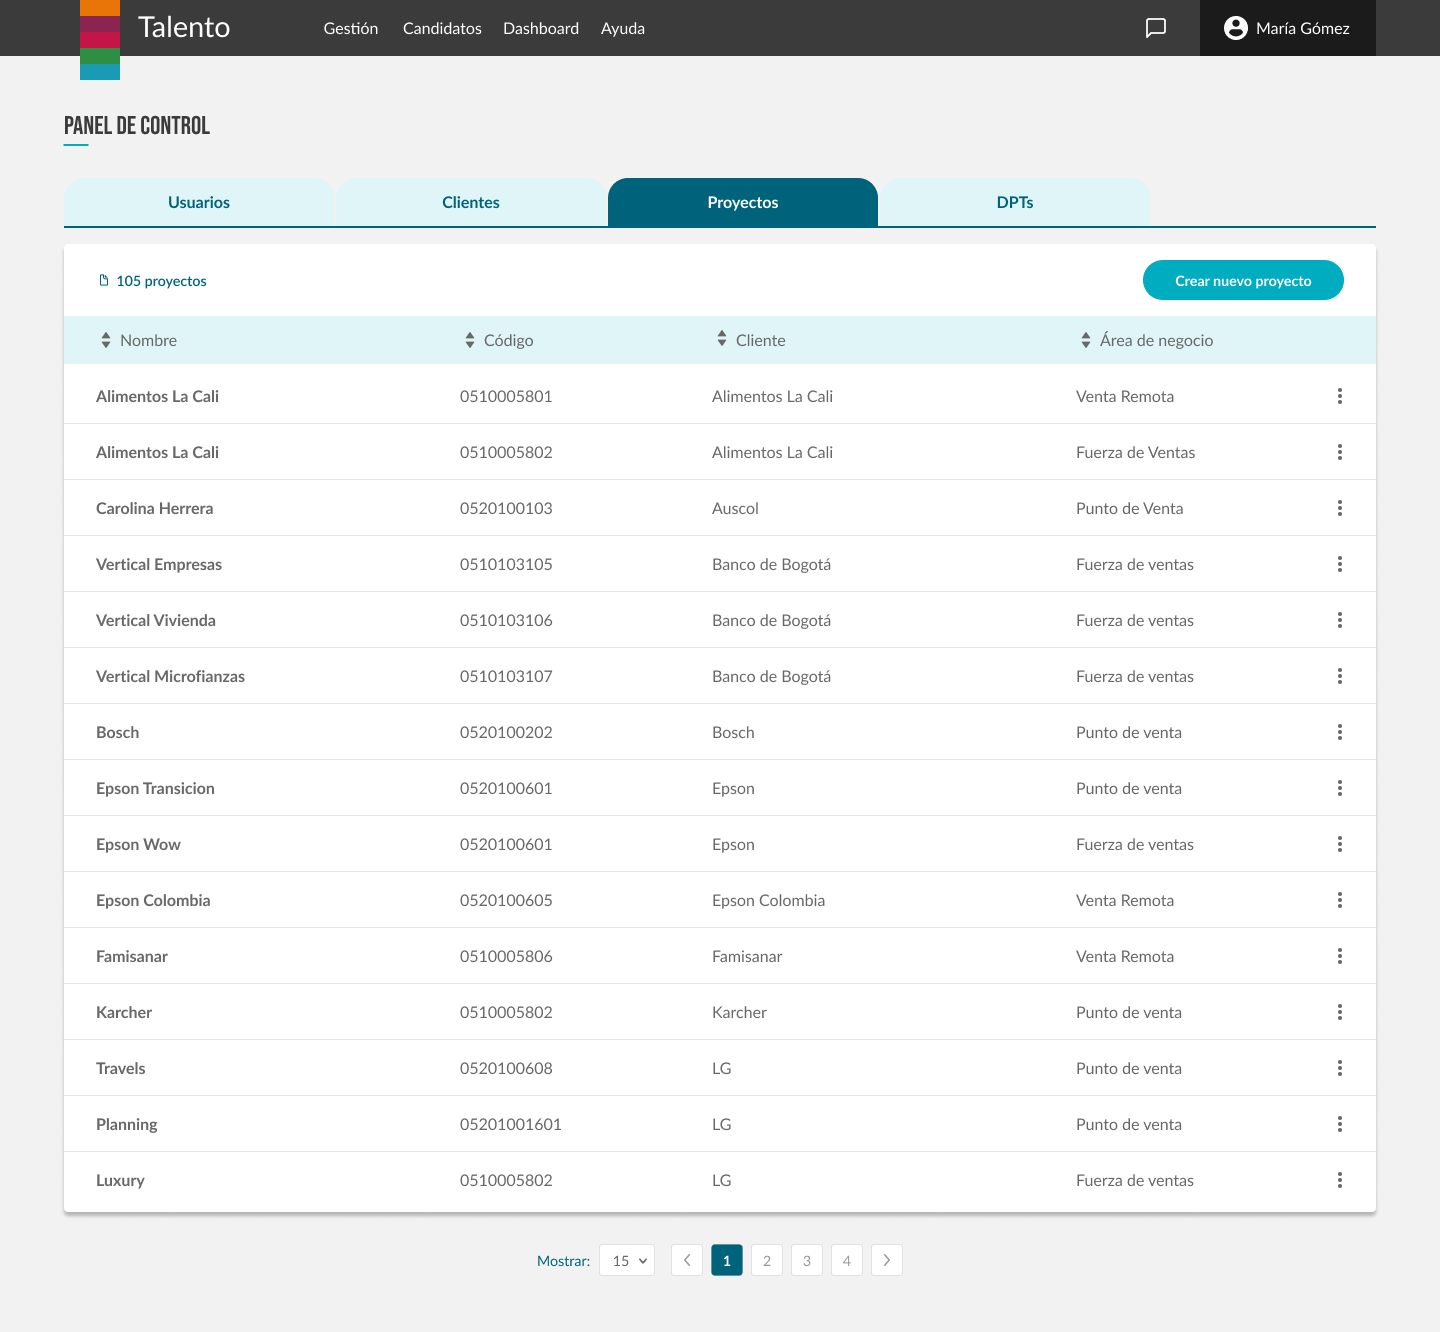Sort projects by Código column
The image size is (1440, 1332).
(470, 340)
